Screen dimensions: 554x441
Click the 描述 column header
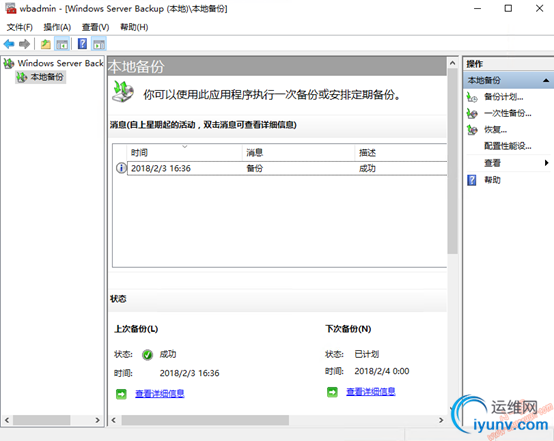[401, 153]
